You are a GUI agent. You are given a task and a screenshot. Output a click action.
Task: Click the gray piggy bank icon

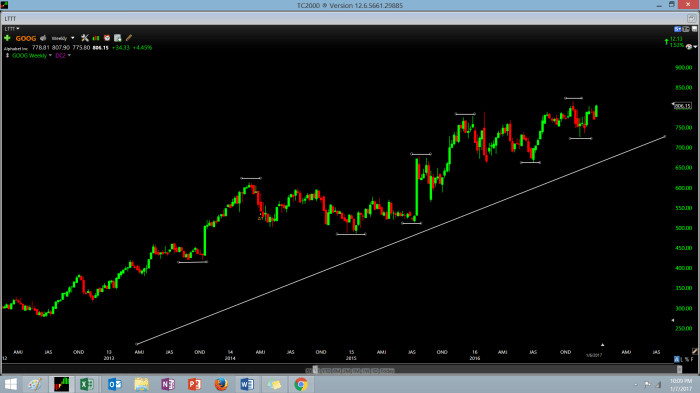(x=43, y=38)
